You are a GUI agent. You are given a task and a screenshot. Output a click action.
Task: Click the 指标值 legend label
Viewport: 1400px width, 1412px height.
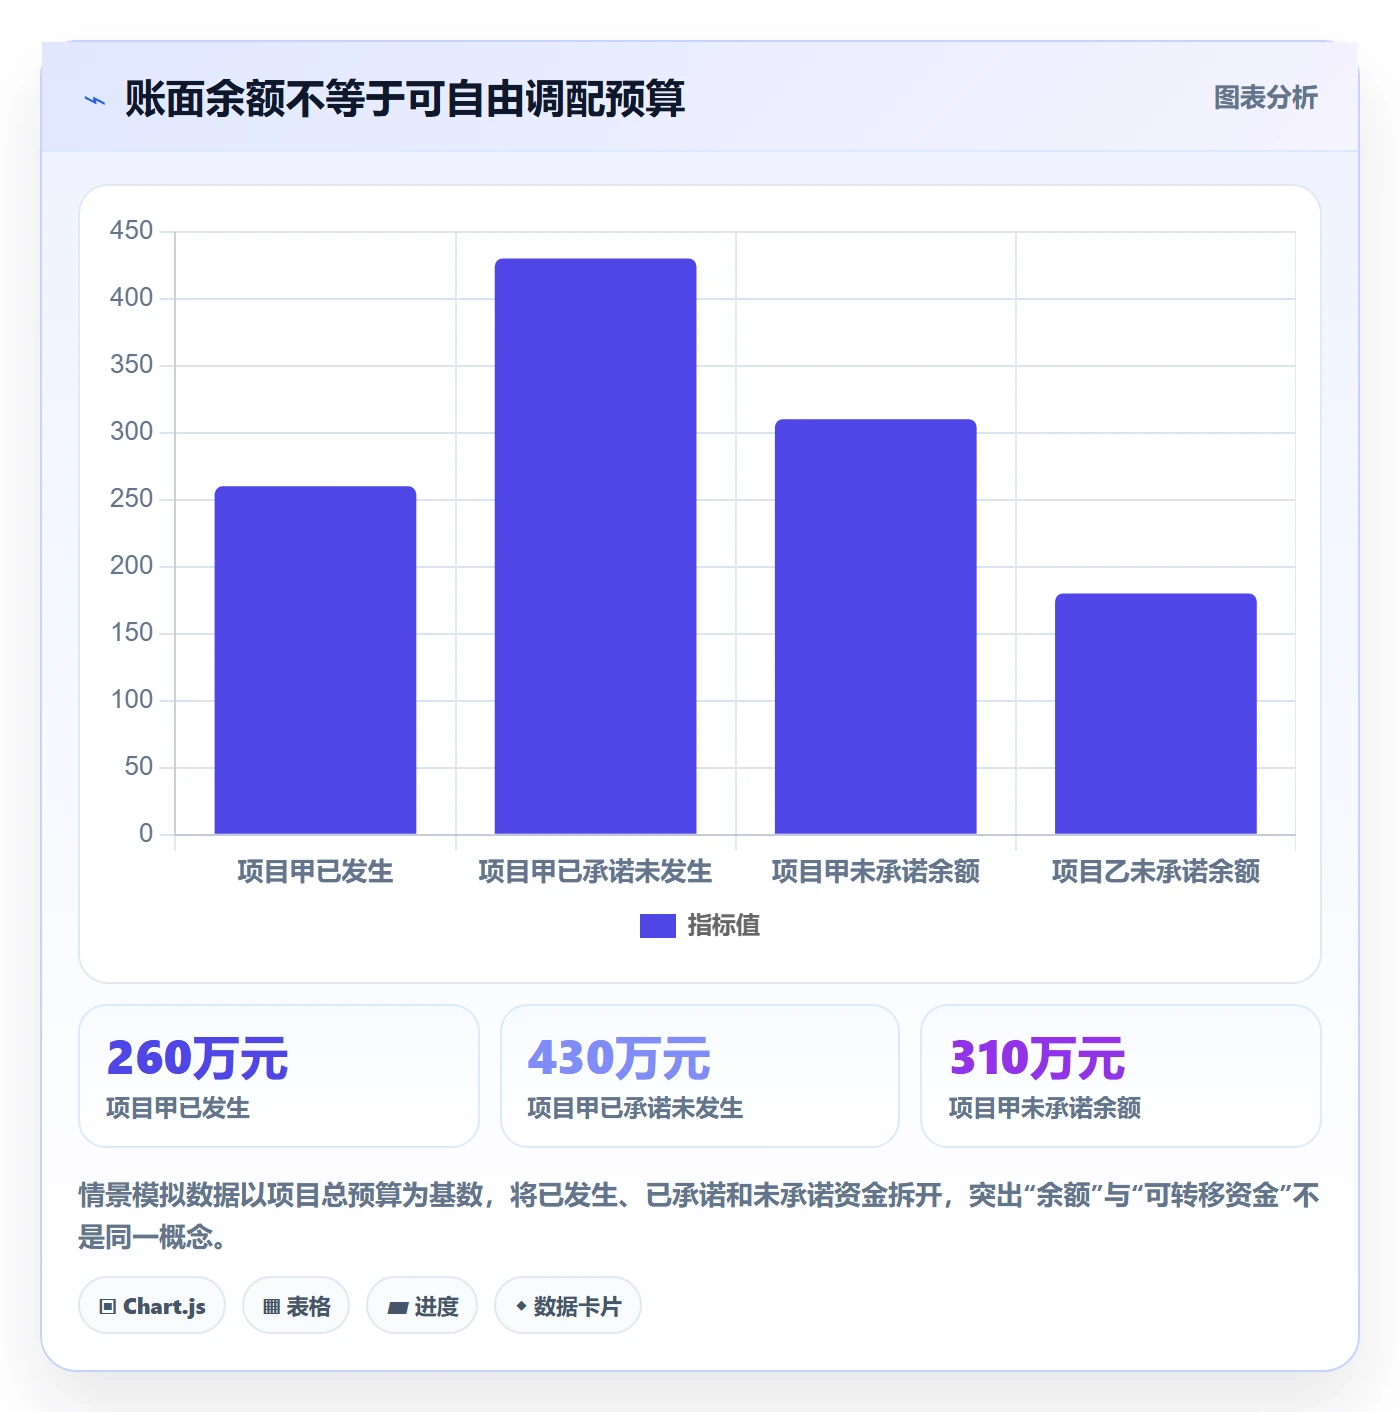pos(724,926)
